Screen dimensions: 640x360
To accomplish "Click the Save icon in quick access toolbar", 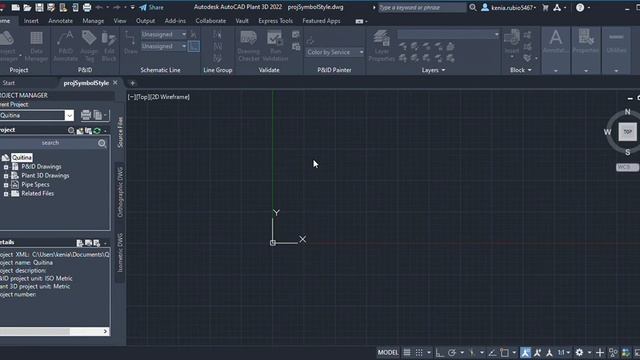I will (39, 7).
